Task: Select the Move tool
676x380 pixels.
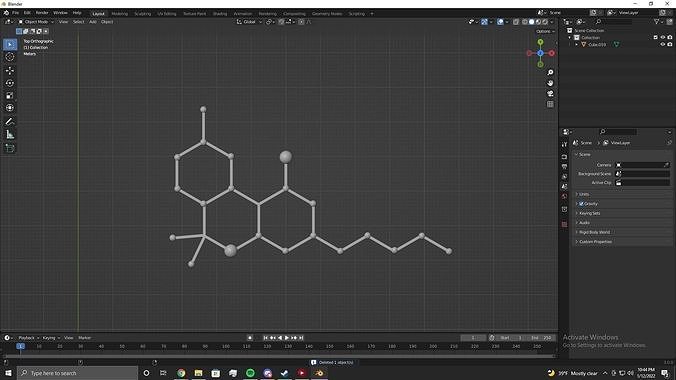Action: (10, 70)
